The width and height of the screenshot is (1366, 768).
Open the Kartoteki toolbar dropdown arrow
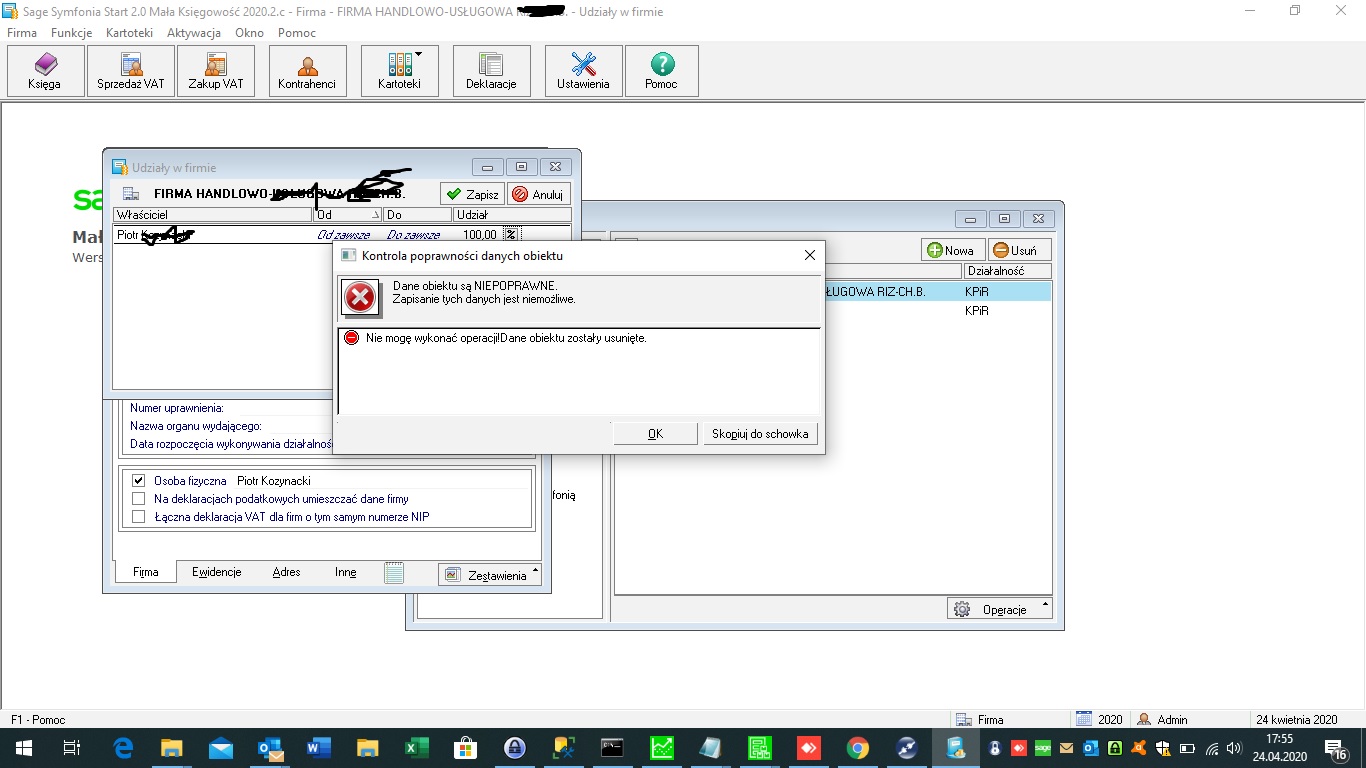pyautogui.click(x=419, y=54)
